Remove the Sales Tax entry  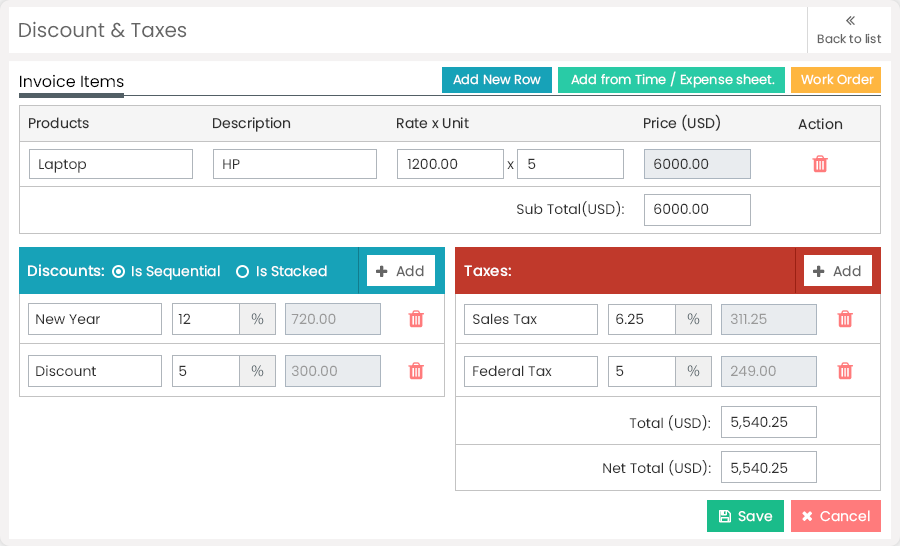845,319
